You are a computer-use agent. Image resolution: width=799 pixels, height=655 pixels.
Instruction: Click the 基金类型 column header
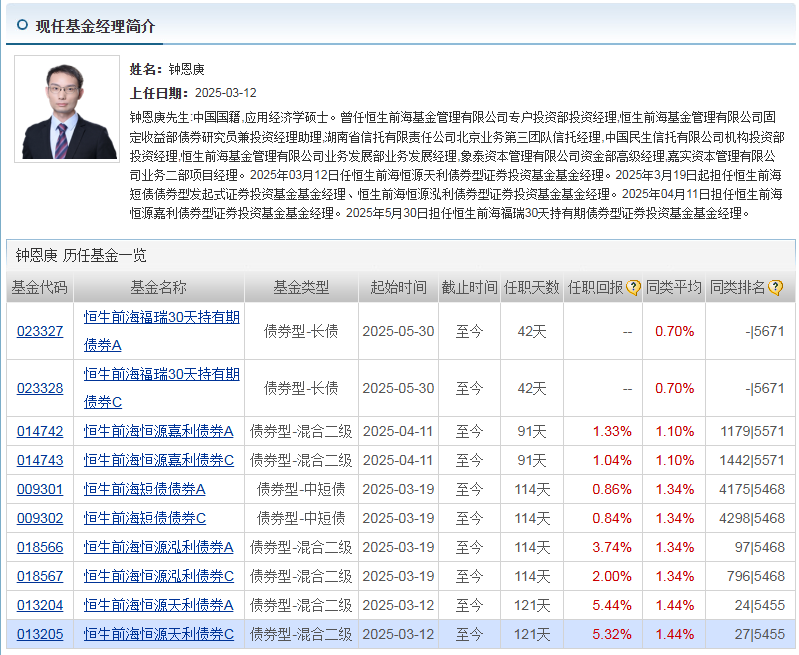click(301, 287)
